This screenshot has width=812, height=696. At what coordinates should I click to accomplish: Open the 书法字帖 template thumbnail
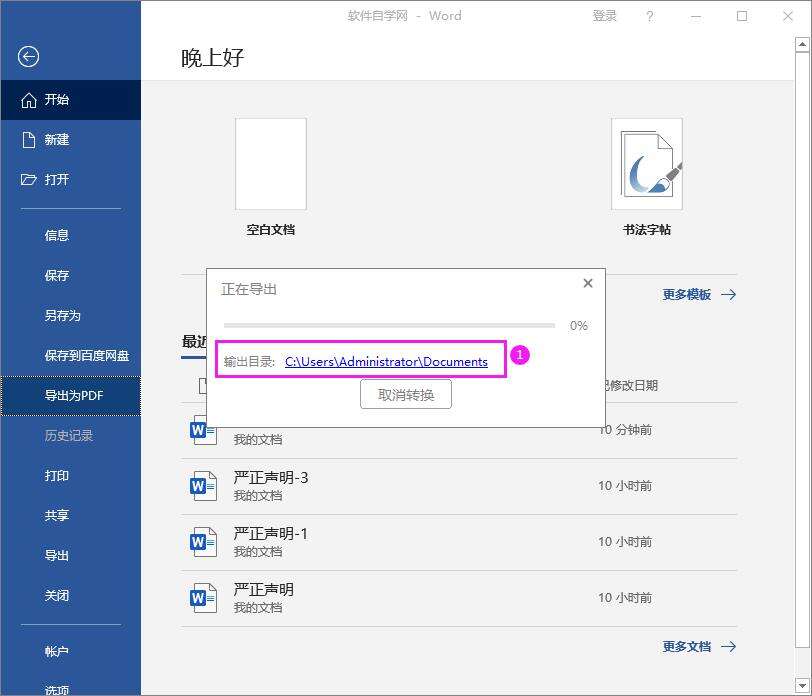pos(647,164)
